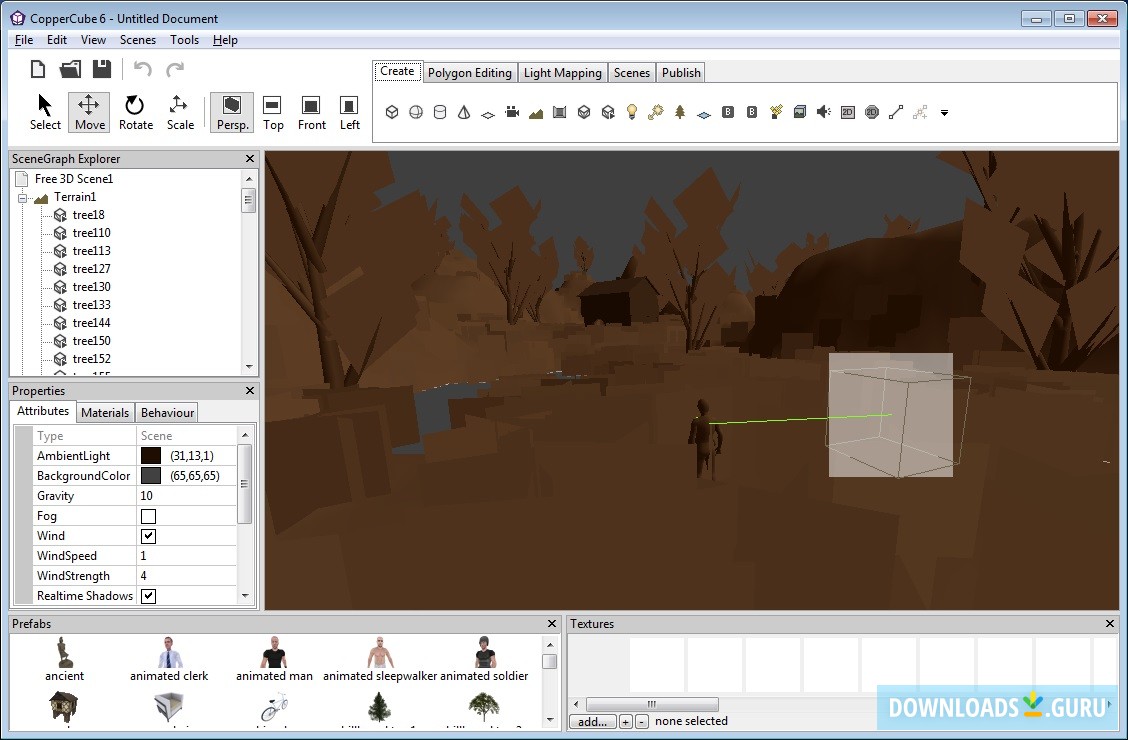The height and width of the screenshot is (740, 1128).
Task: Close the SceneGraph Explorer panel
Action: point(250,159)
